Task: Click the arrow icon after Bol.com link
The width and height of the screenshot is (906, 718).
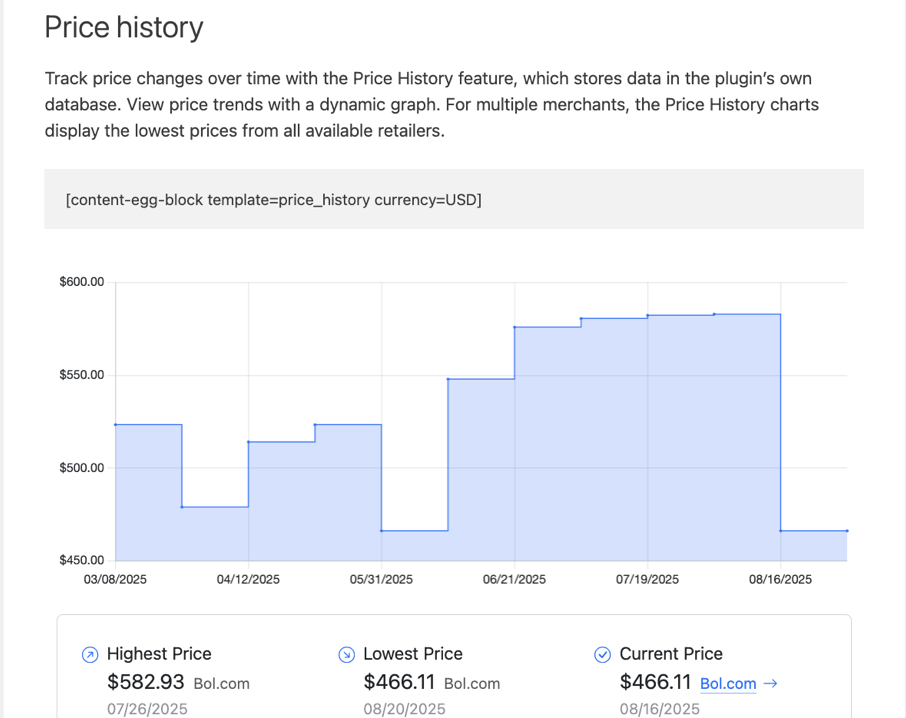Action: [770, 683]
